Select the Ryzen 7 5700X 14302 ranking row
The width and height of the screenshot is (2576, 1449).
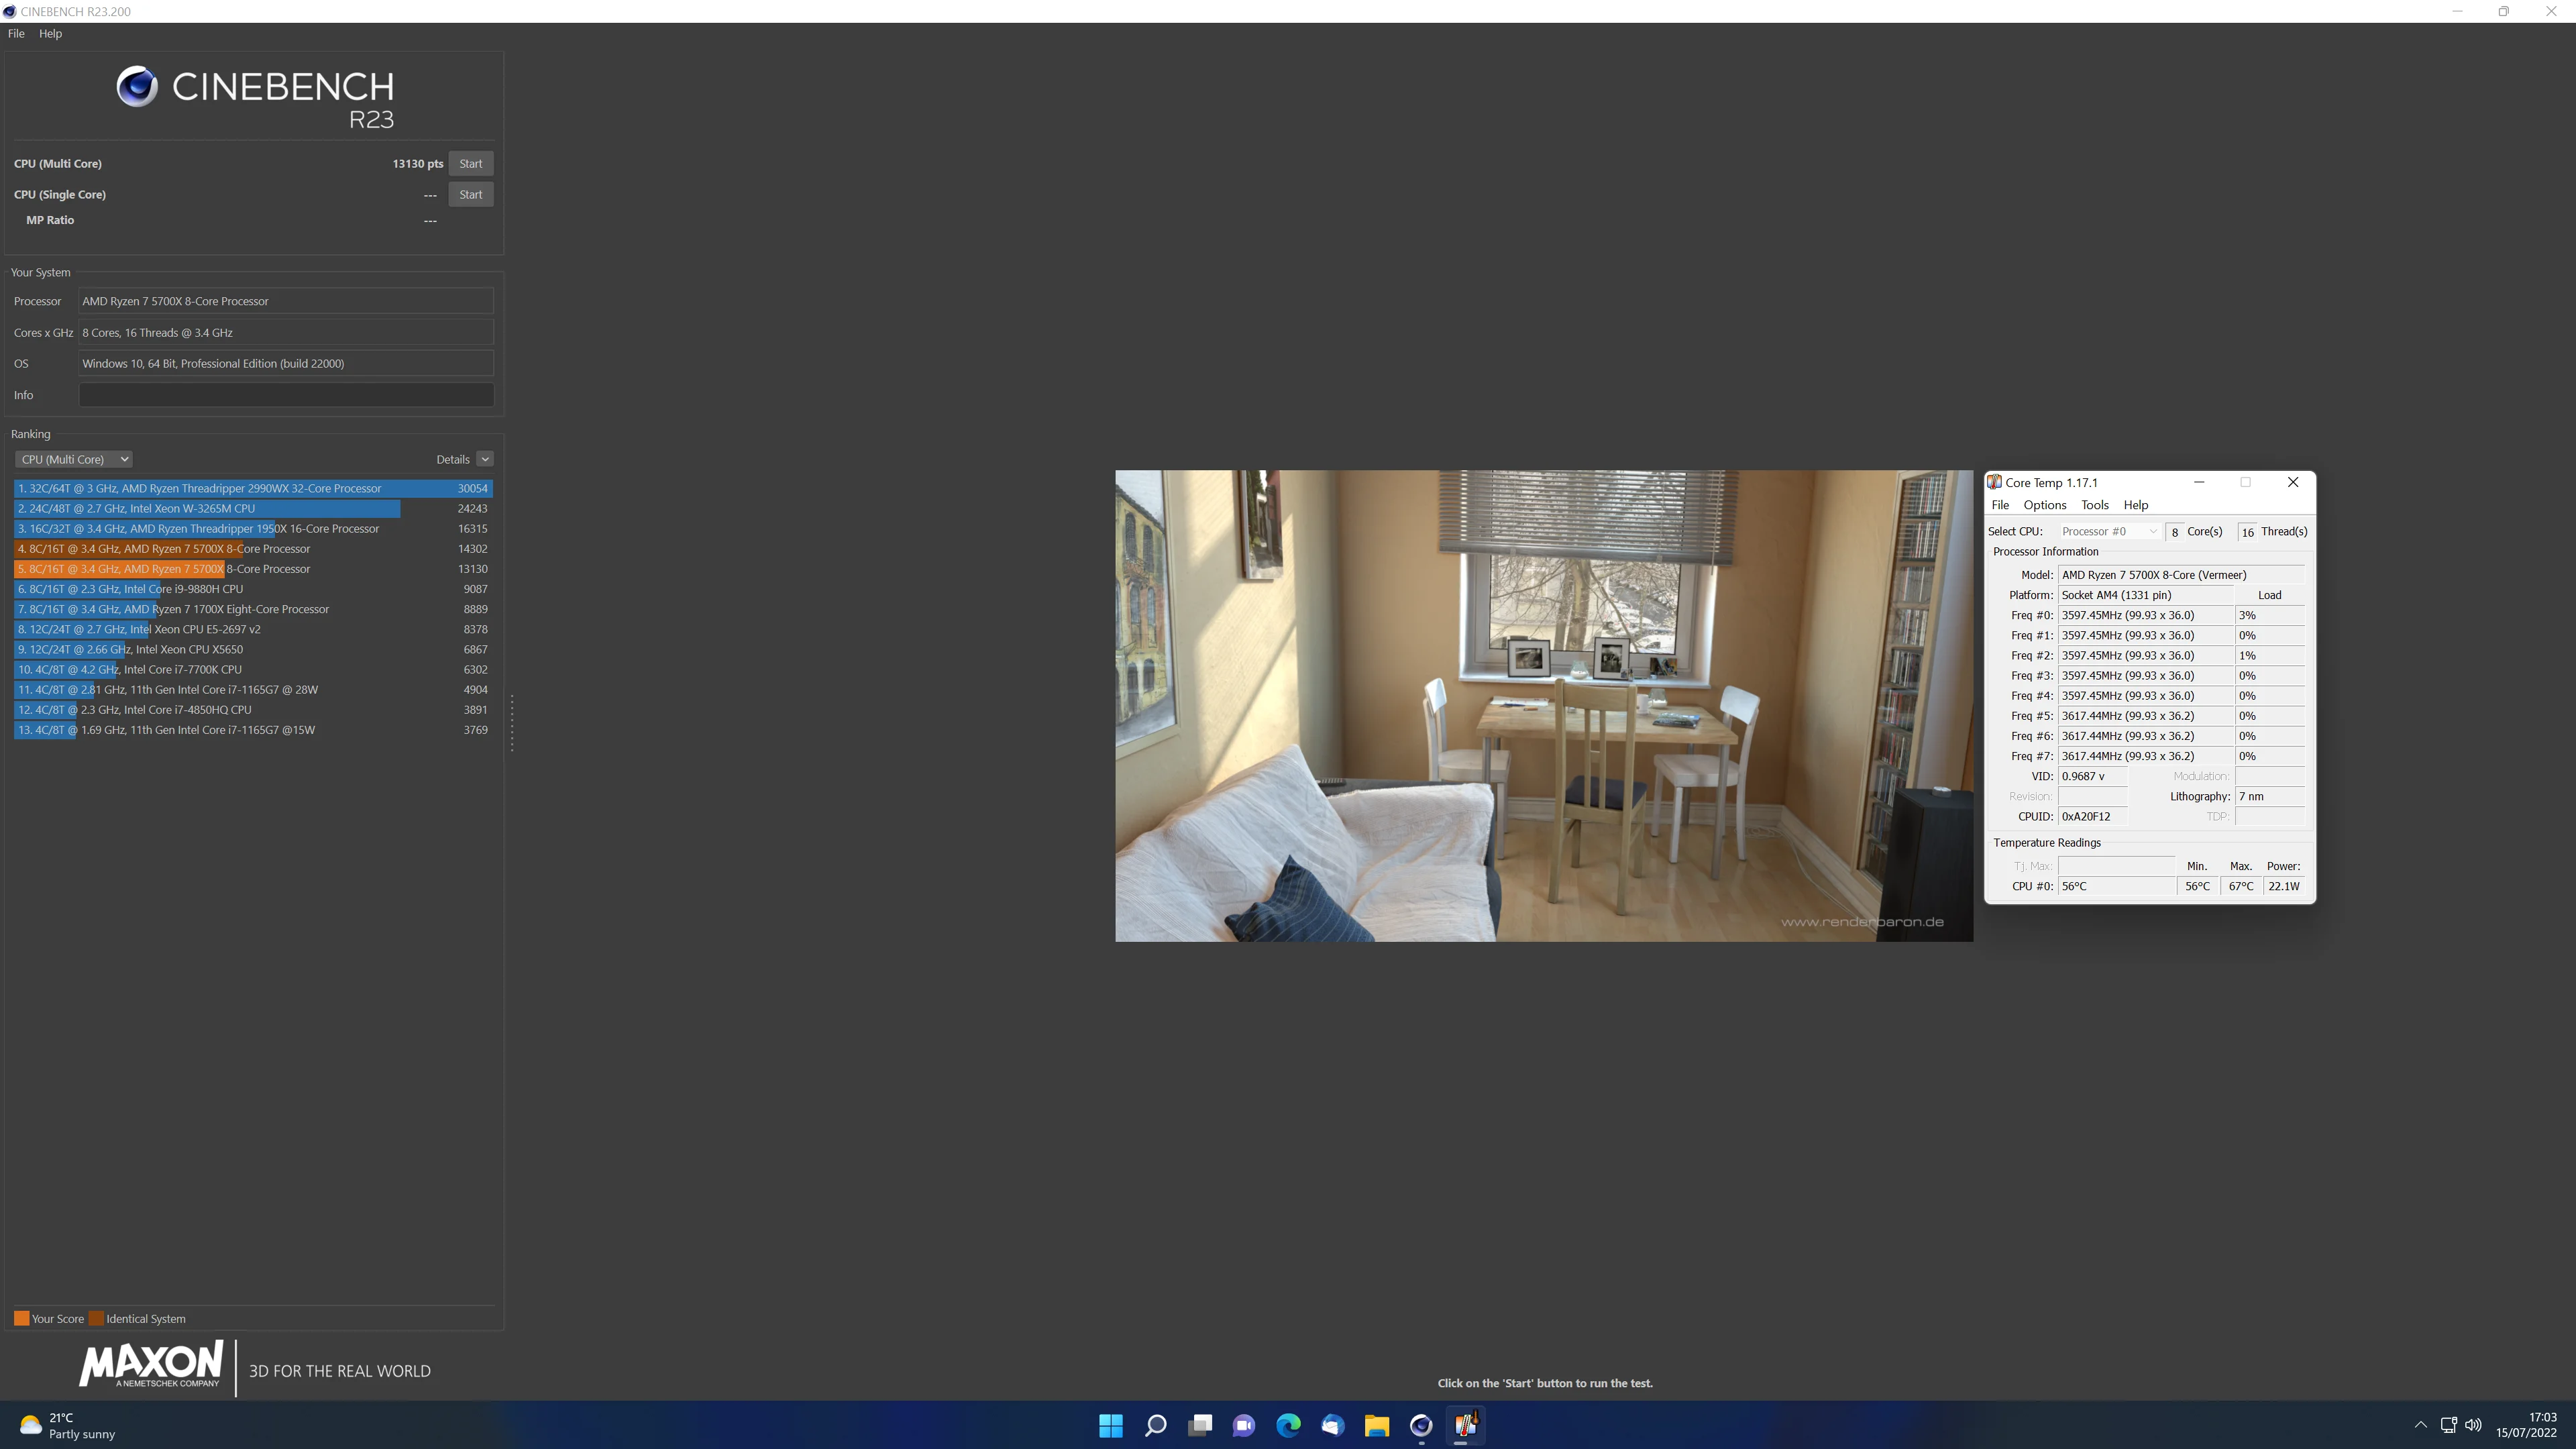[253, 548]
